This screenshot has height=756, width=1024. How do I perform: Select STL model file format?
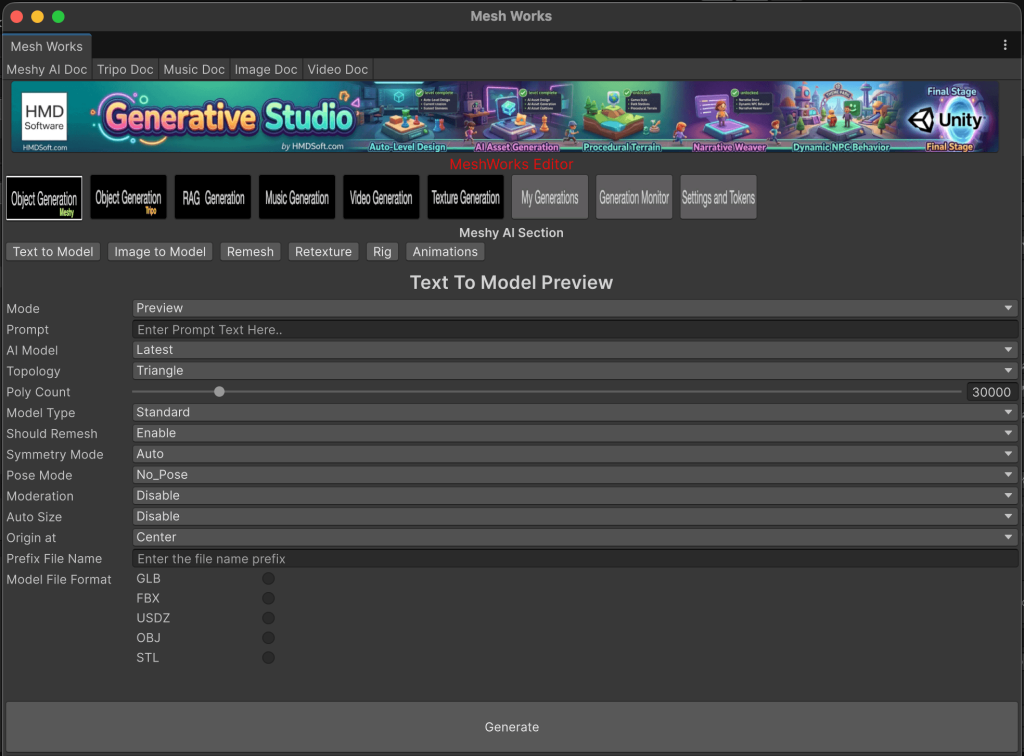pos(268,657)
